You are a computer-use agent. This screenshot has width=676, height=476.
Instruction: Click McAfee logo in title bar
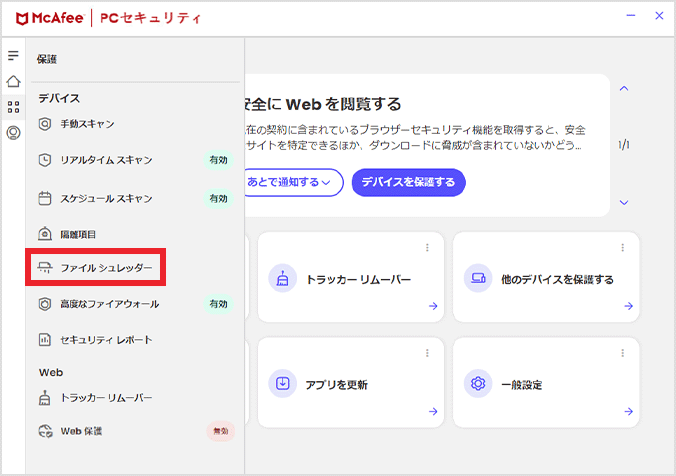pyautogui.click(x=50, y=18)
